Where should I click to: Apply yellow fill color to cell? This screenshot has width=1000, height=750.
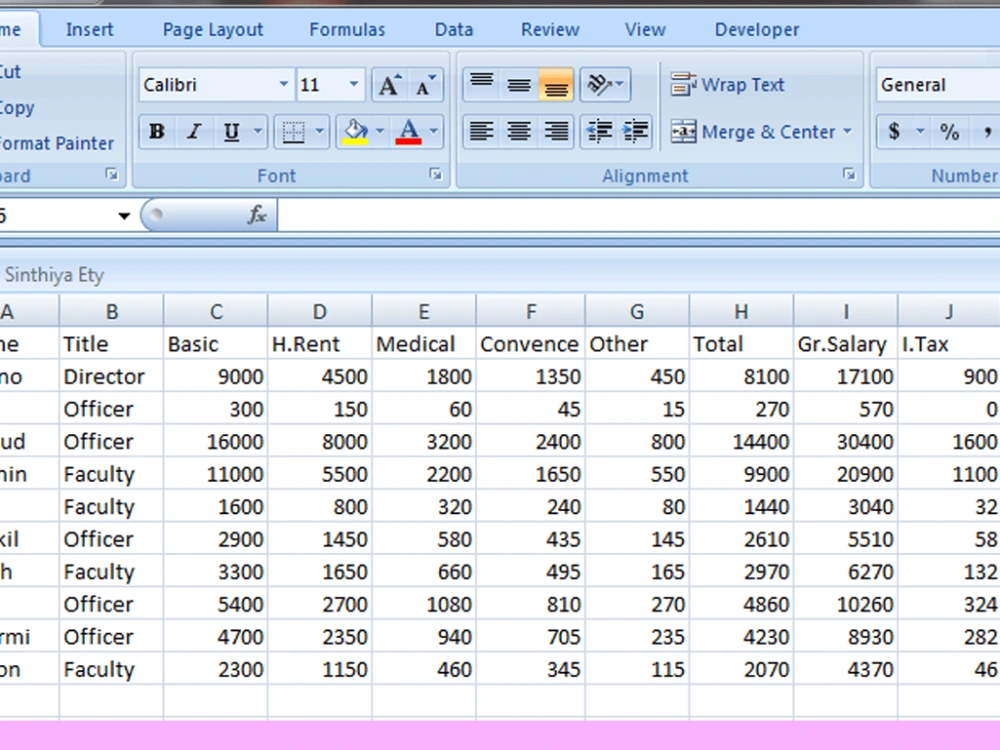(355, 132)
